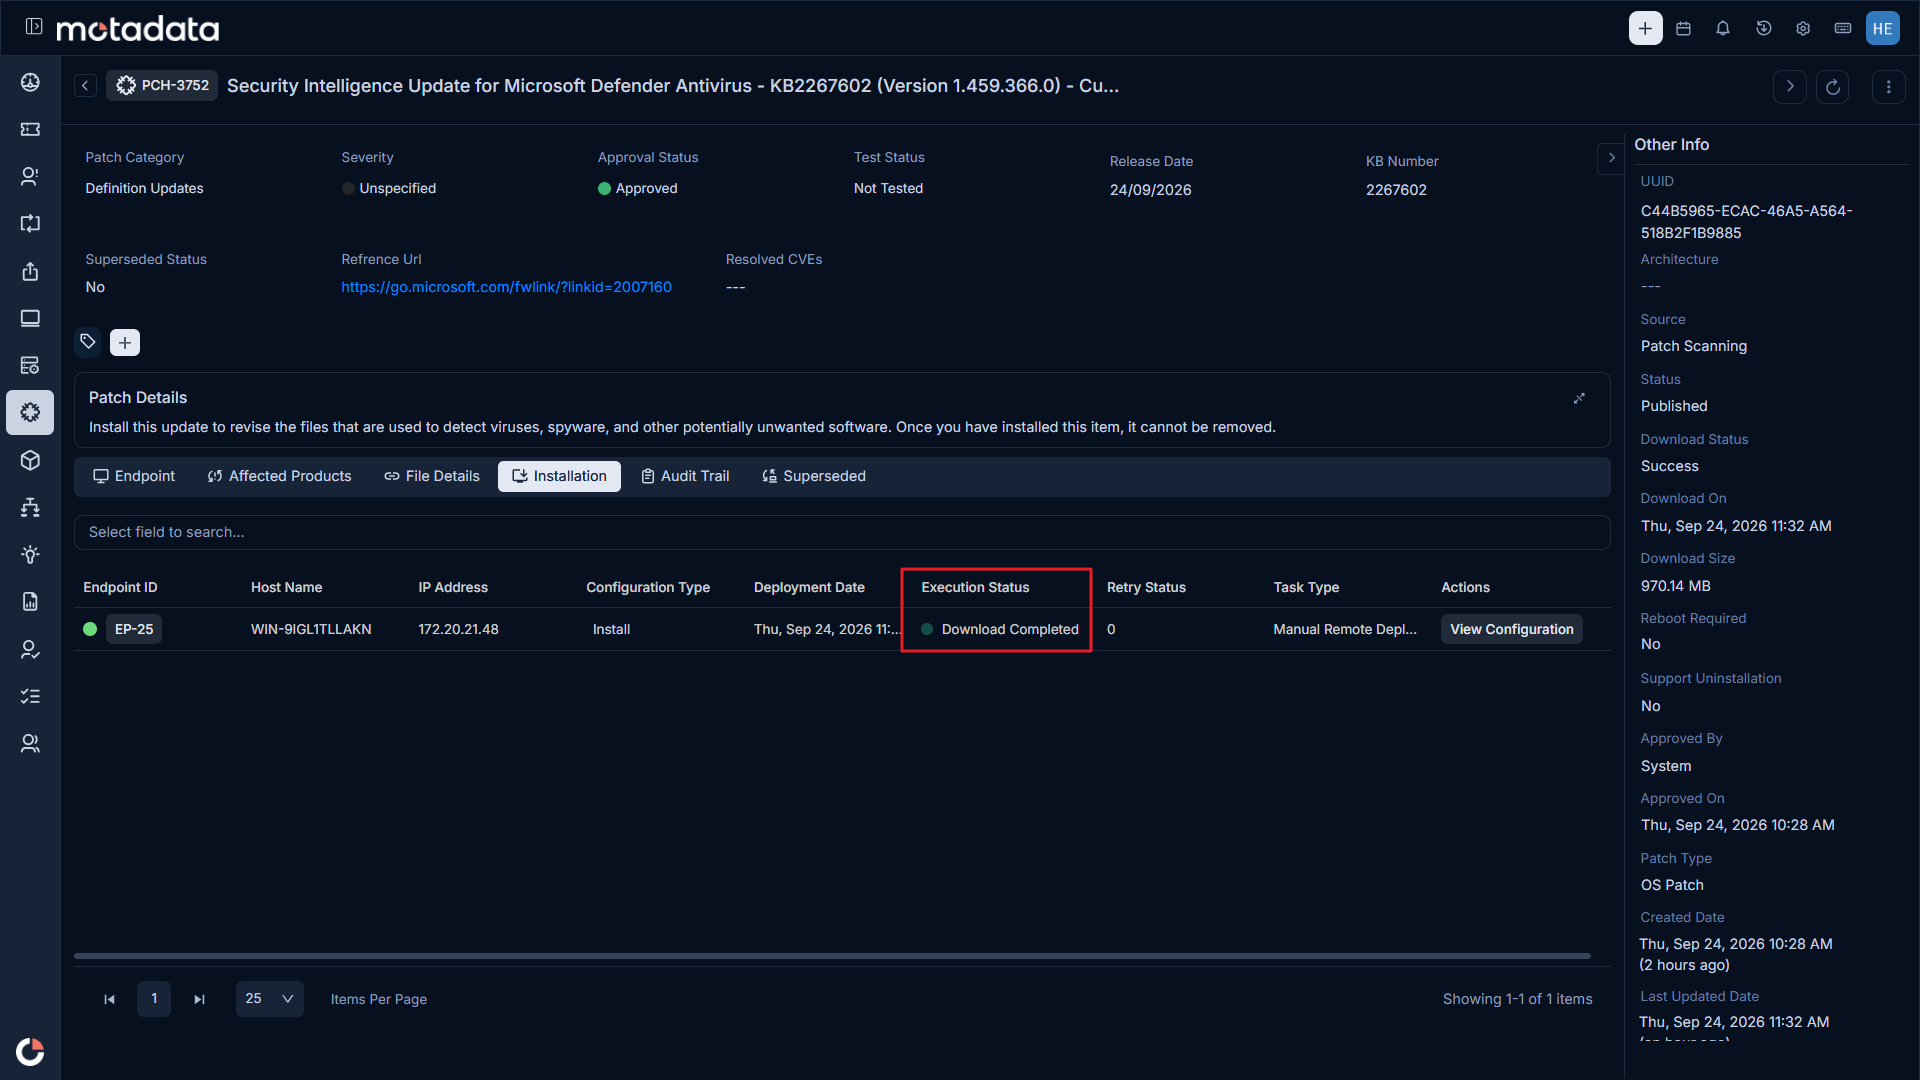Go to first page of results

(x=109, y=999)
